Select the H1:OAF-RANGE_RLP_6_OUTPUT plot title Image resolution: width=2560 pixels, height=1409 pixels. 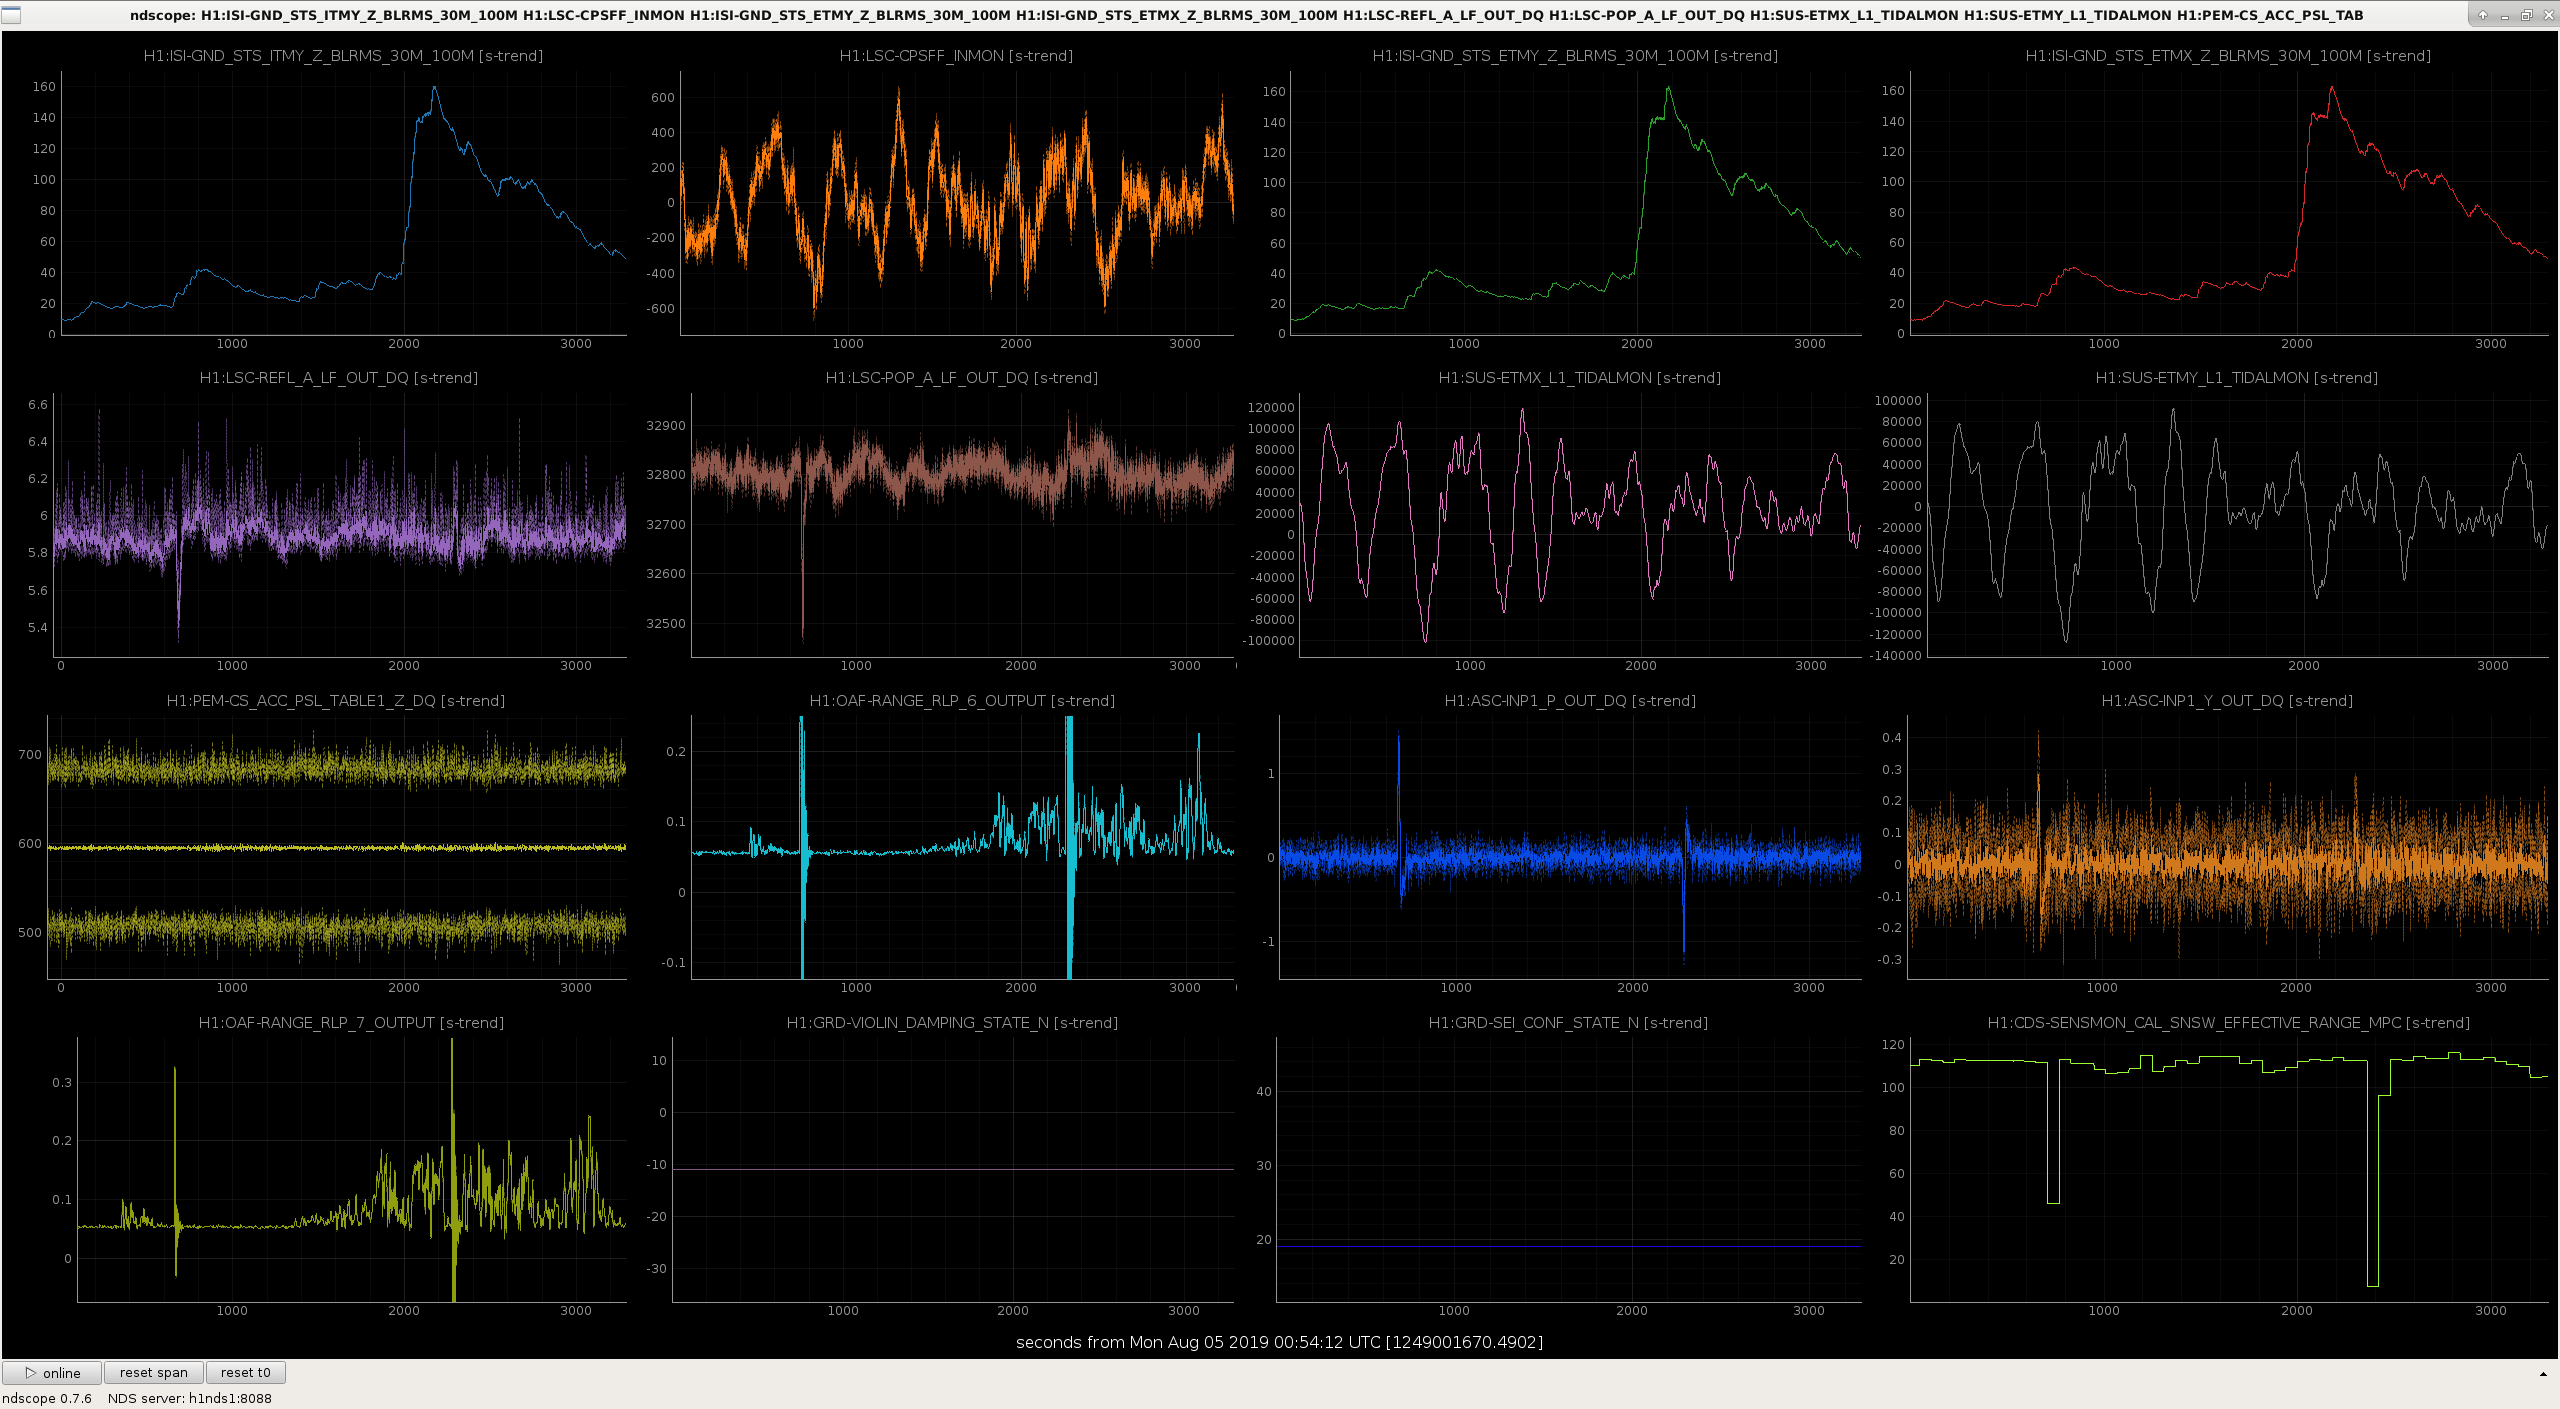(x=962, y=701)
